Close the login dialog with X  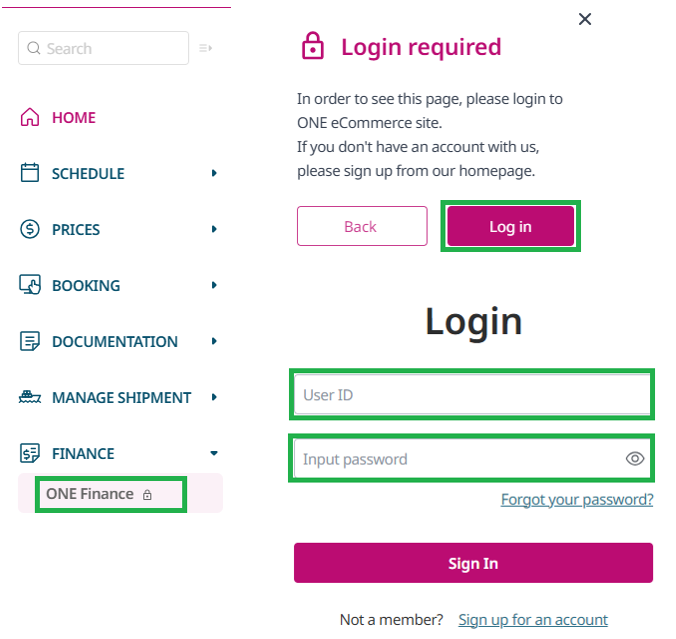point(585,19)
